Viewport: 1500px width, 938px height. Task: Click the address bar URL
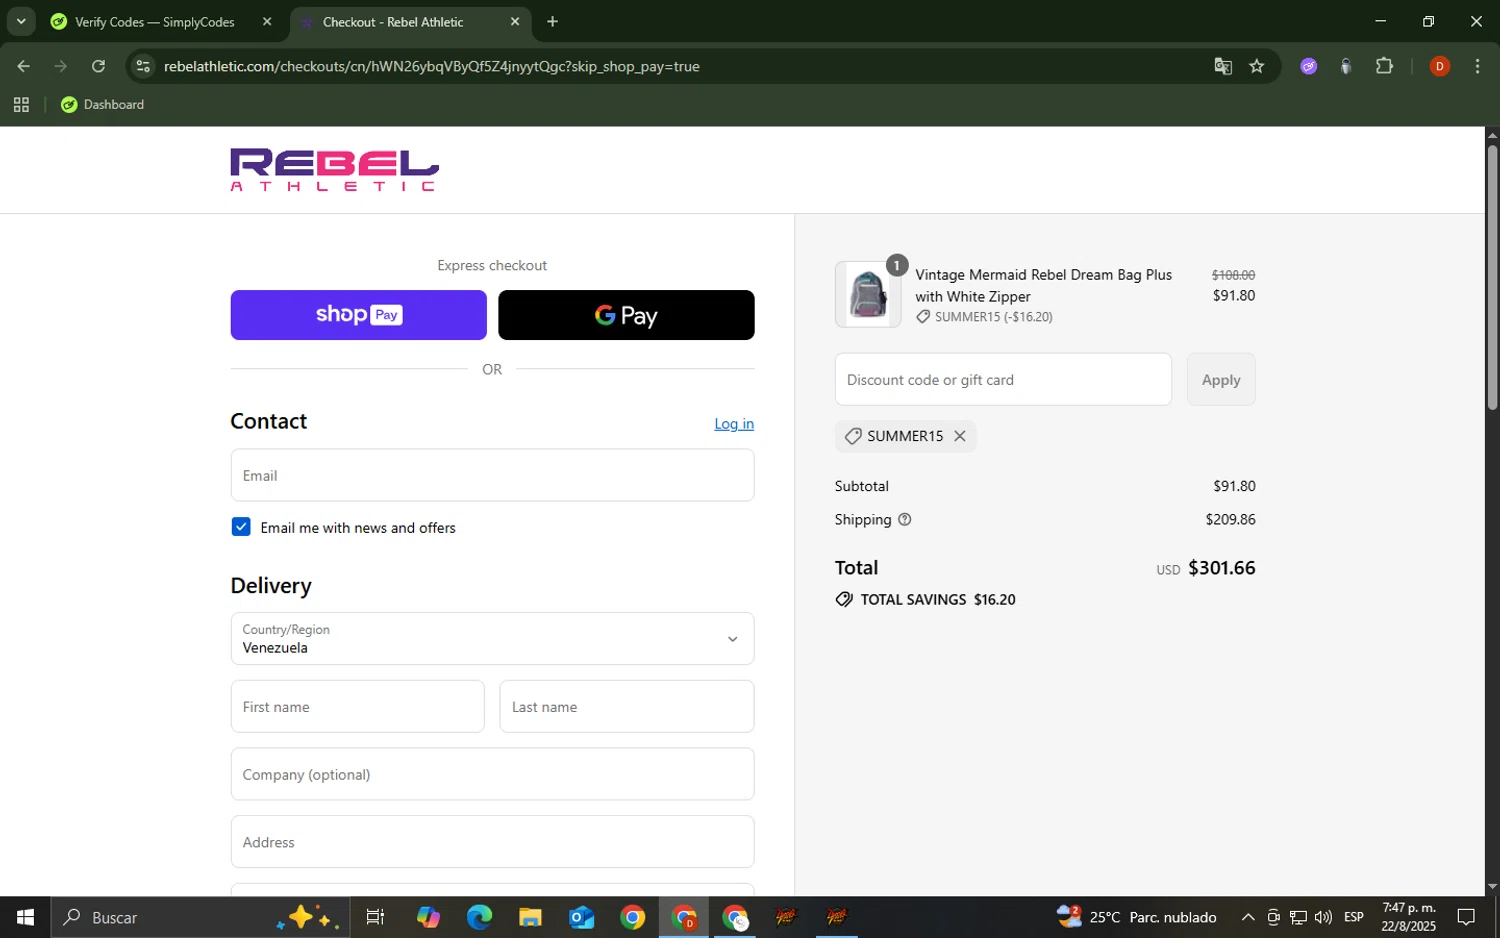432,67
